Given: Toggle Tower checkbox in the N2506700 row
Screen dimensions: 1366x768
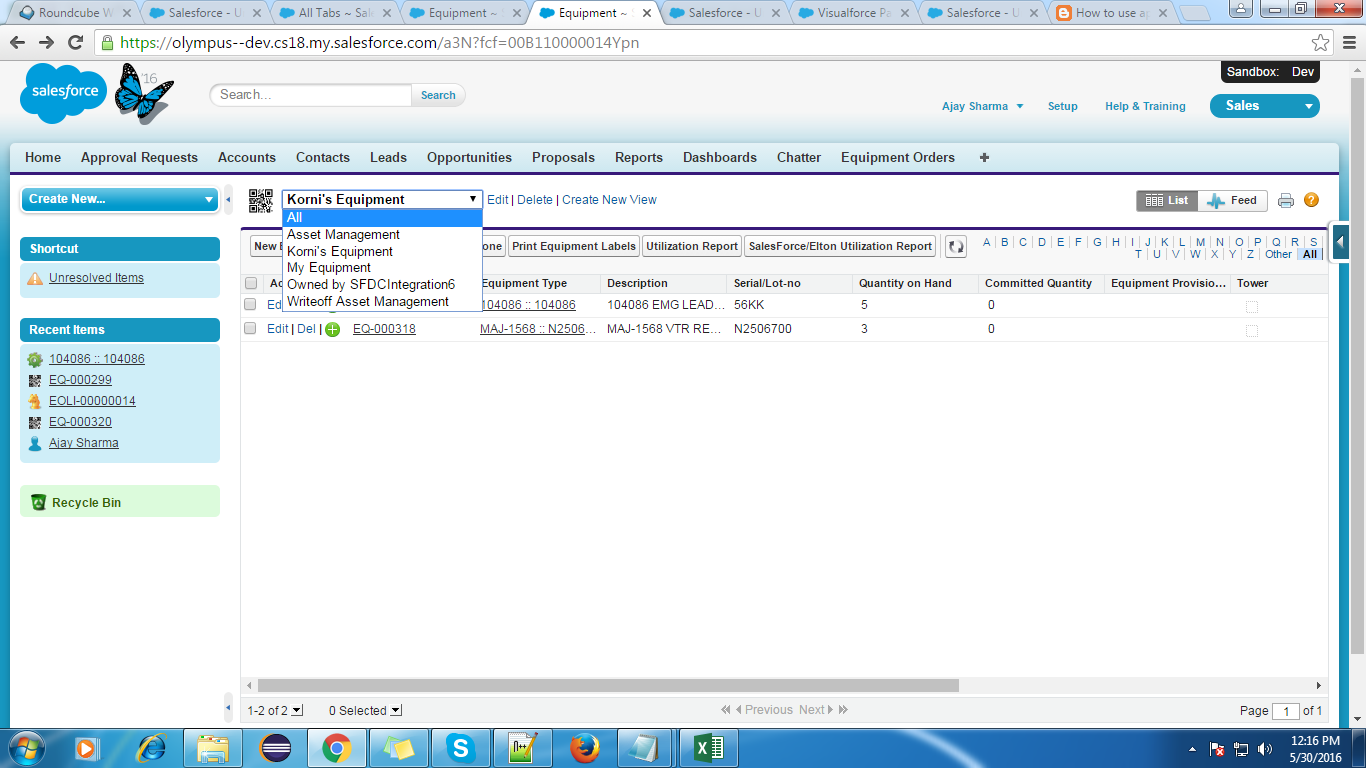Looking at the screenshot, I should 1252,330.
